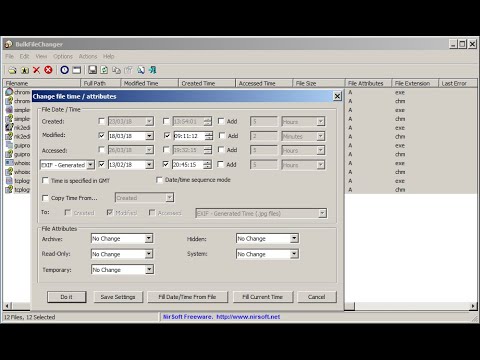Click the Fill Current Time button

(263, 297)
